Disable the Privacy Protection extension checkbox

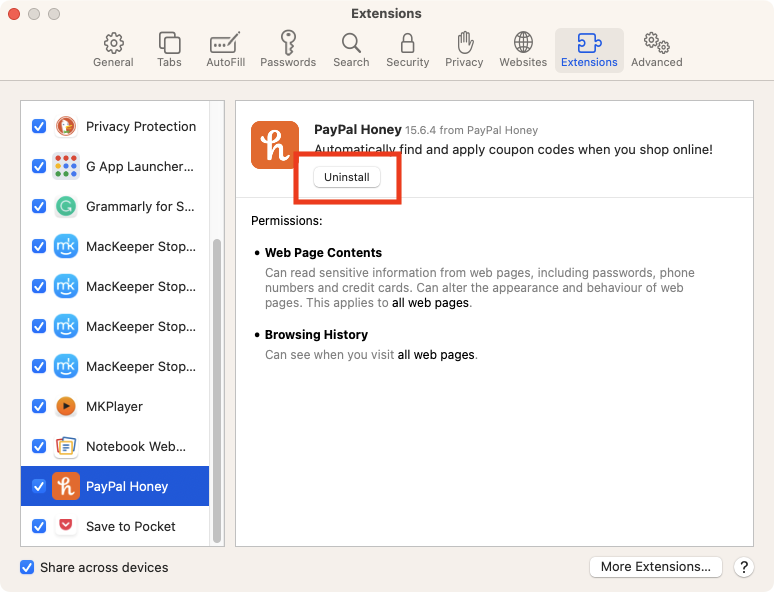pyautogui.click(x=39, y=126)
